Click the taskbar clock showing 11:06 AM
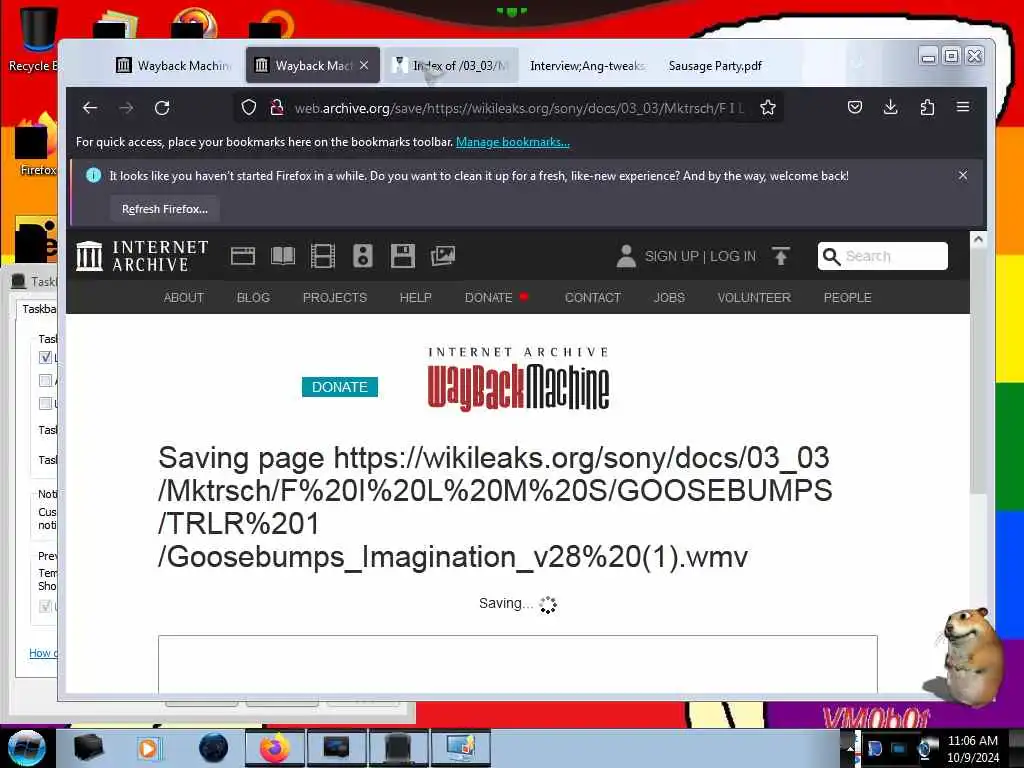The image size is (1024, 768). click(972, 741)
